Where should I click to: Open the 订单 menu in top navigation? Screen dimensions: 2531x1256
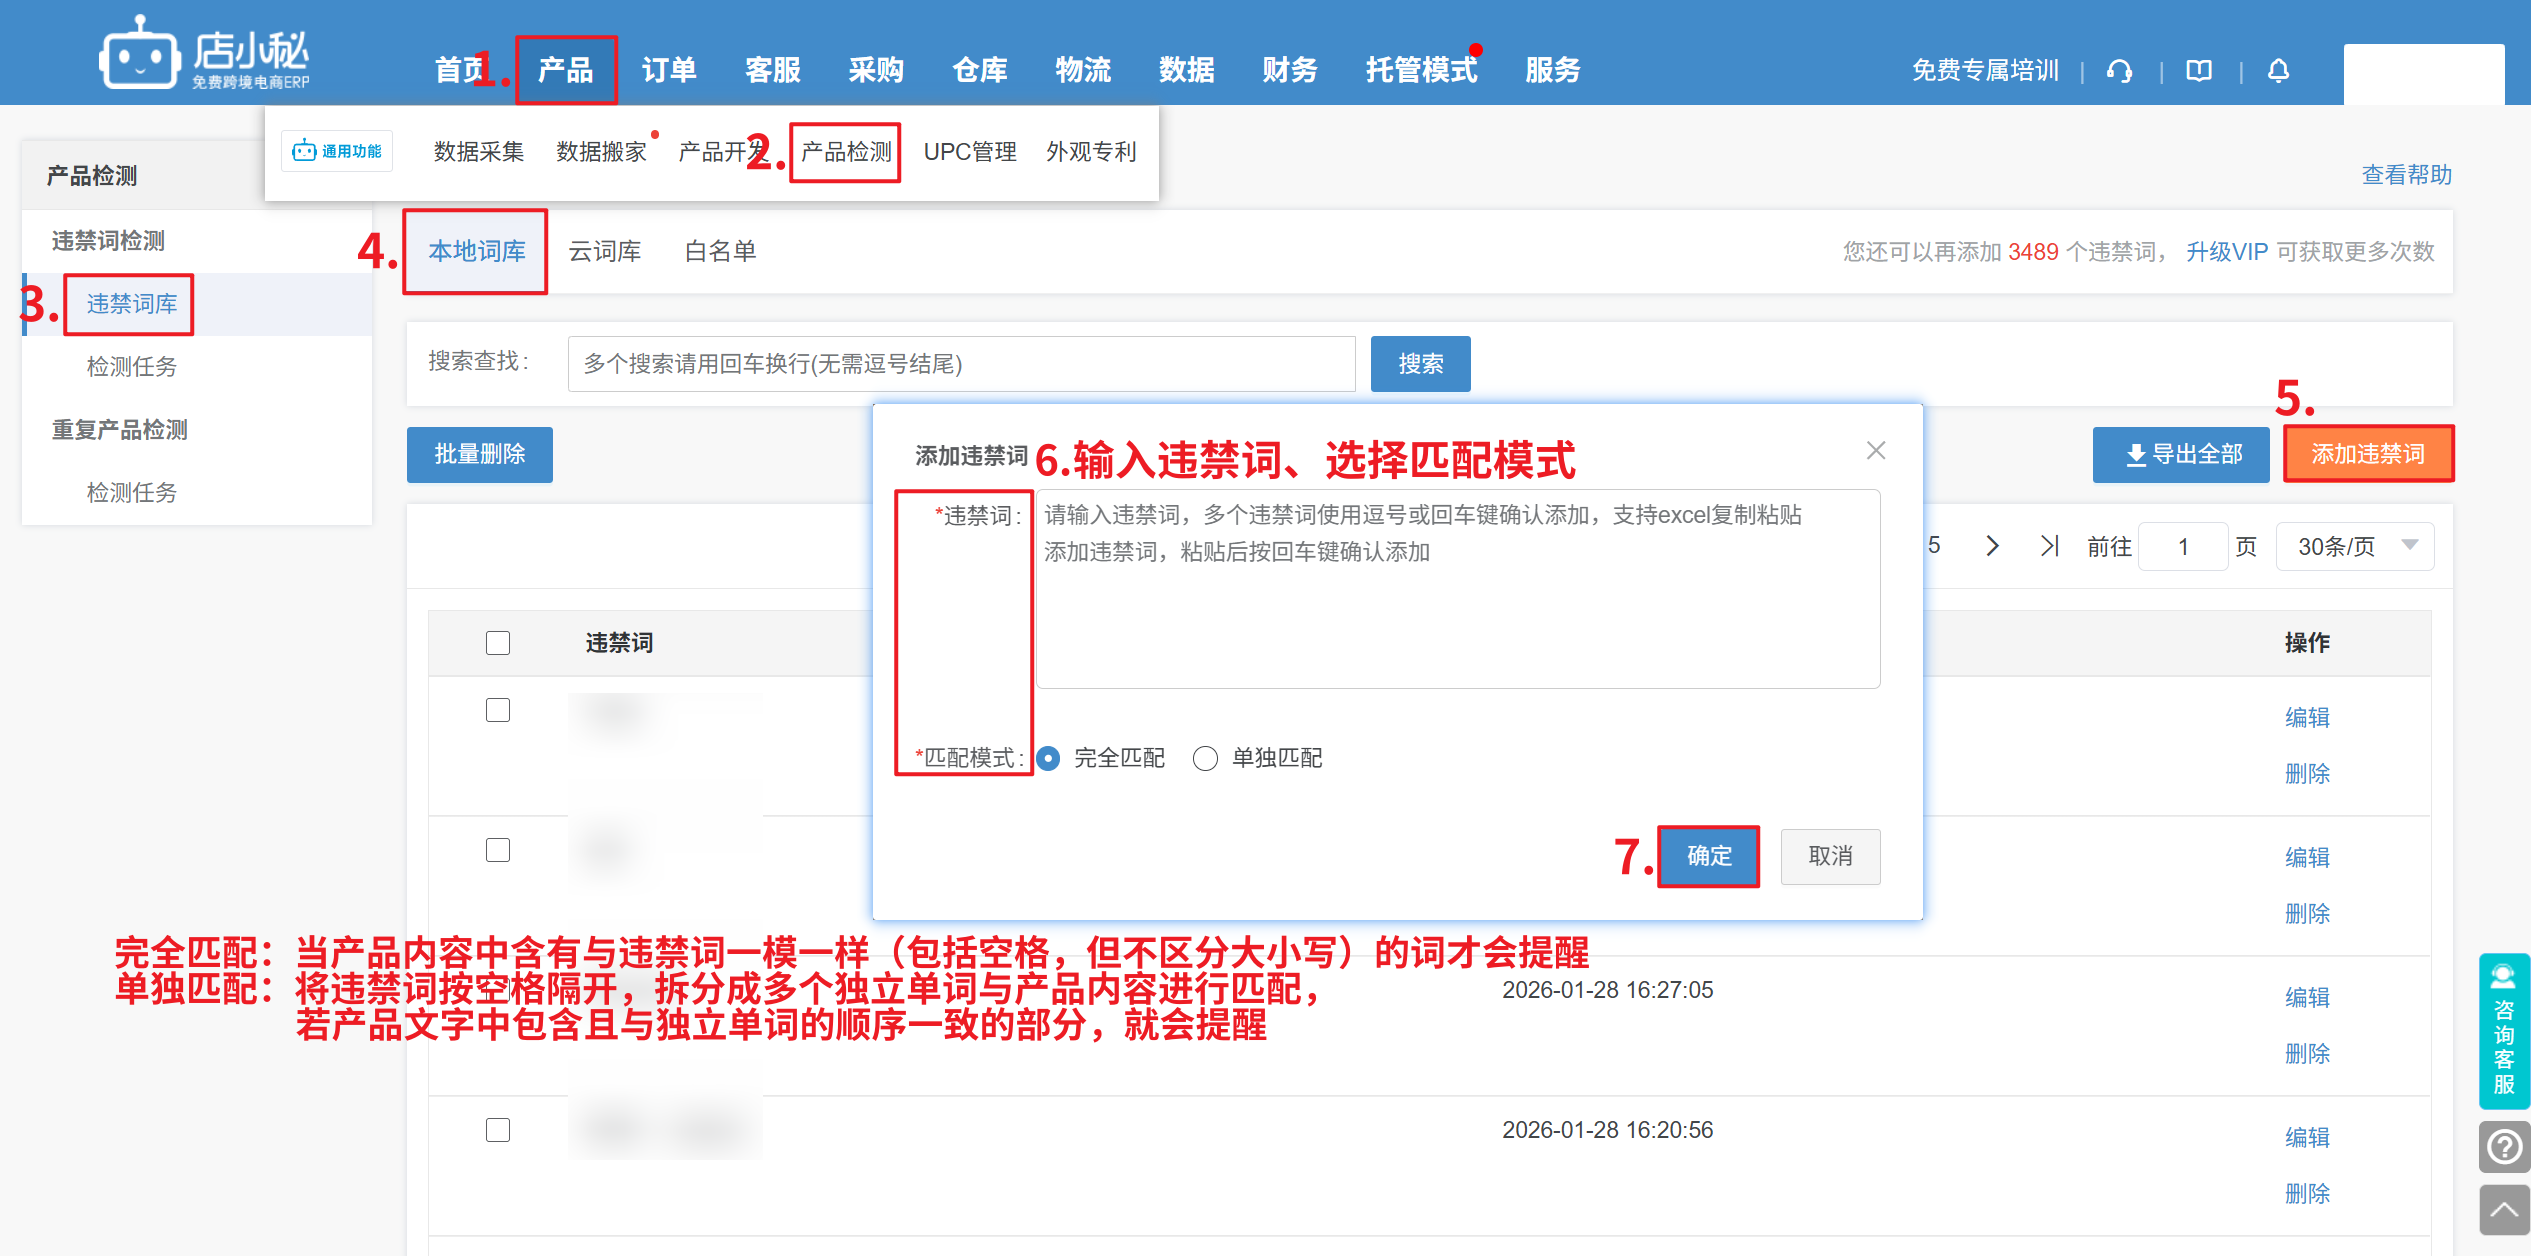pyautogui.click(x=668, y=70)
